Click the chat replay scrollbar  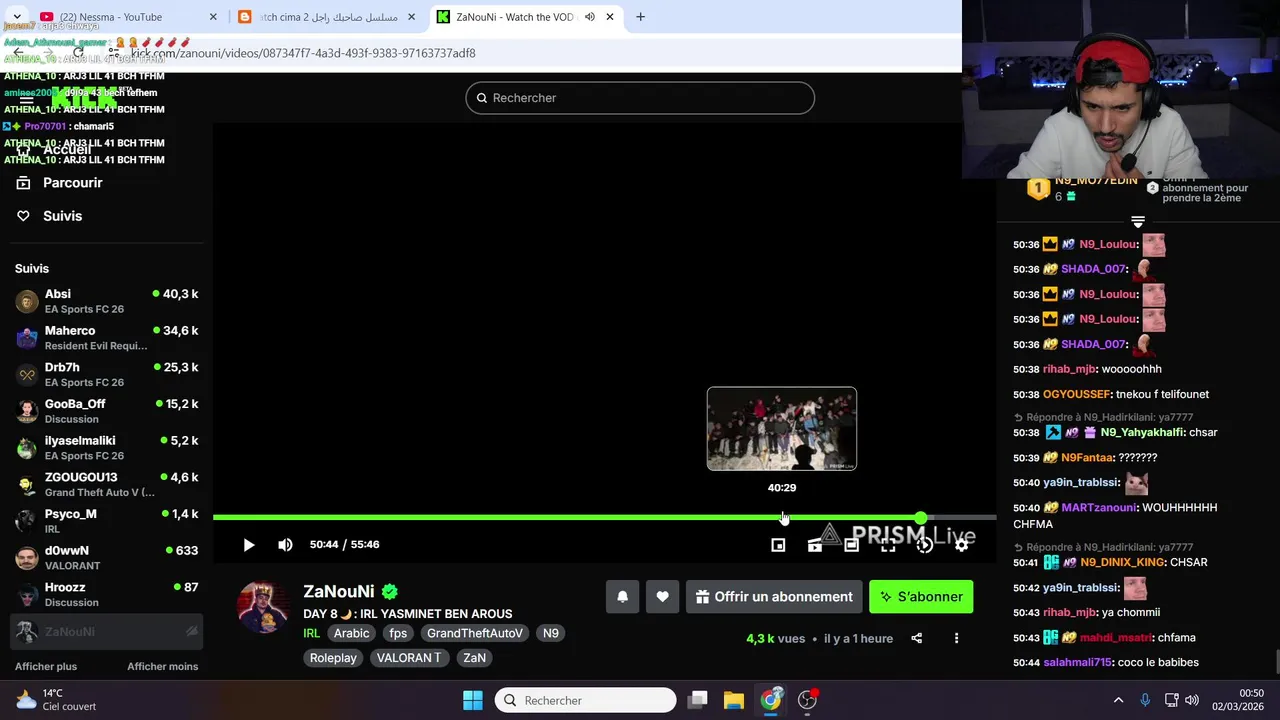(x=1276, y=662)
